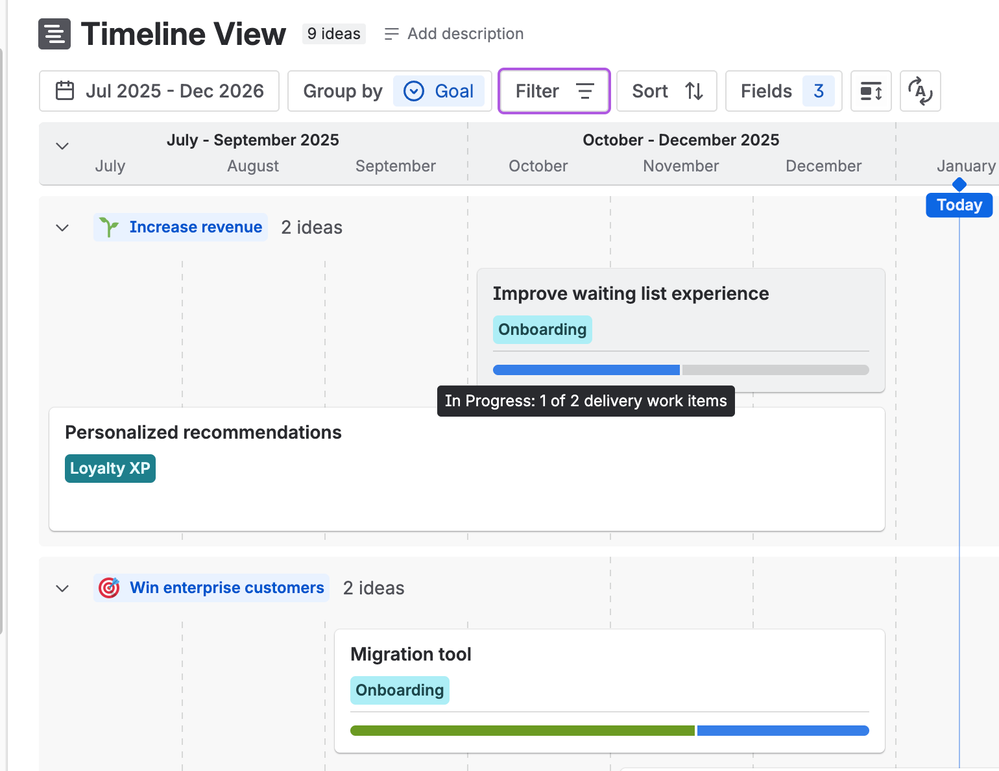Click the auto-schedule refresh icon
The height and width of the screenshot is (771, 999).
920,91
